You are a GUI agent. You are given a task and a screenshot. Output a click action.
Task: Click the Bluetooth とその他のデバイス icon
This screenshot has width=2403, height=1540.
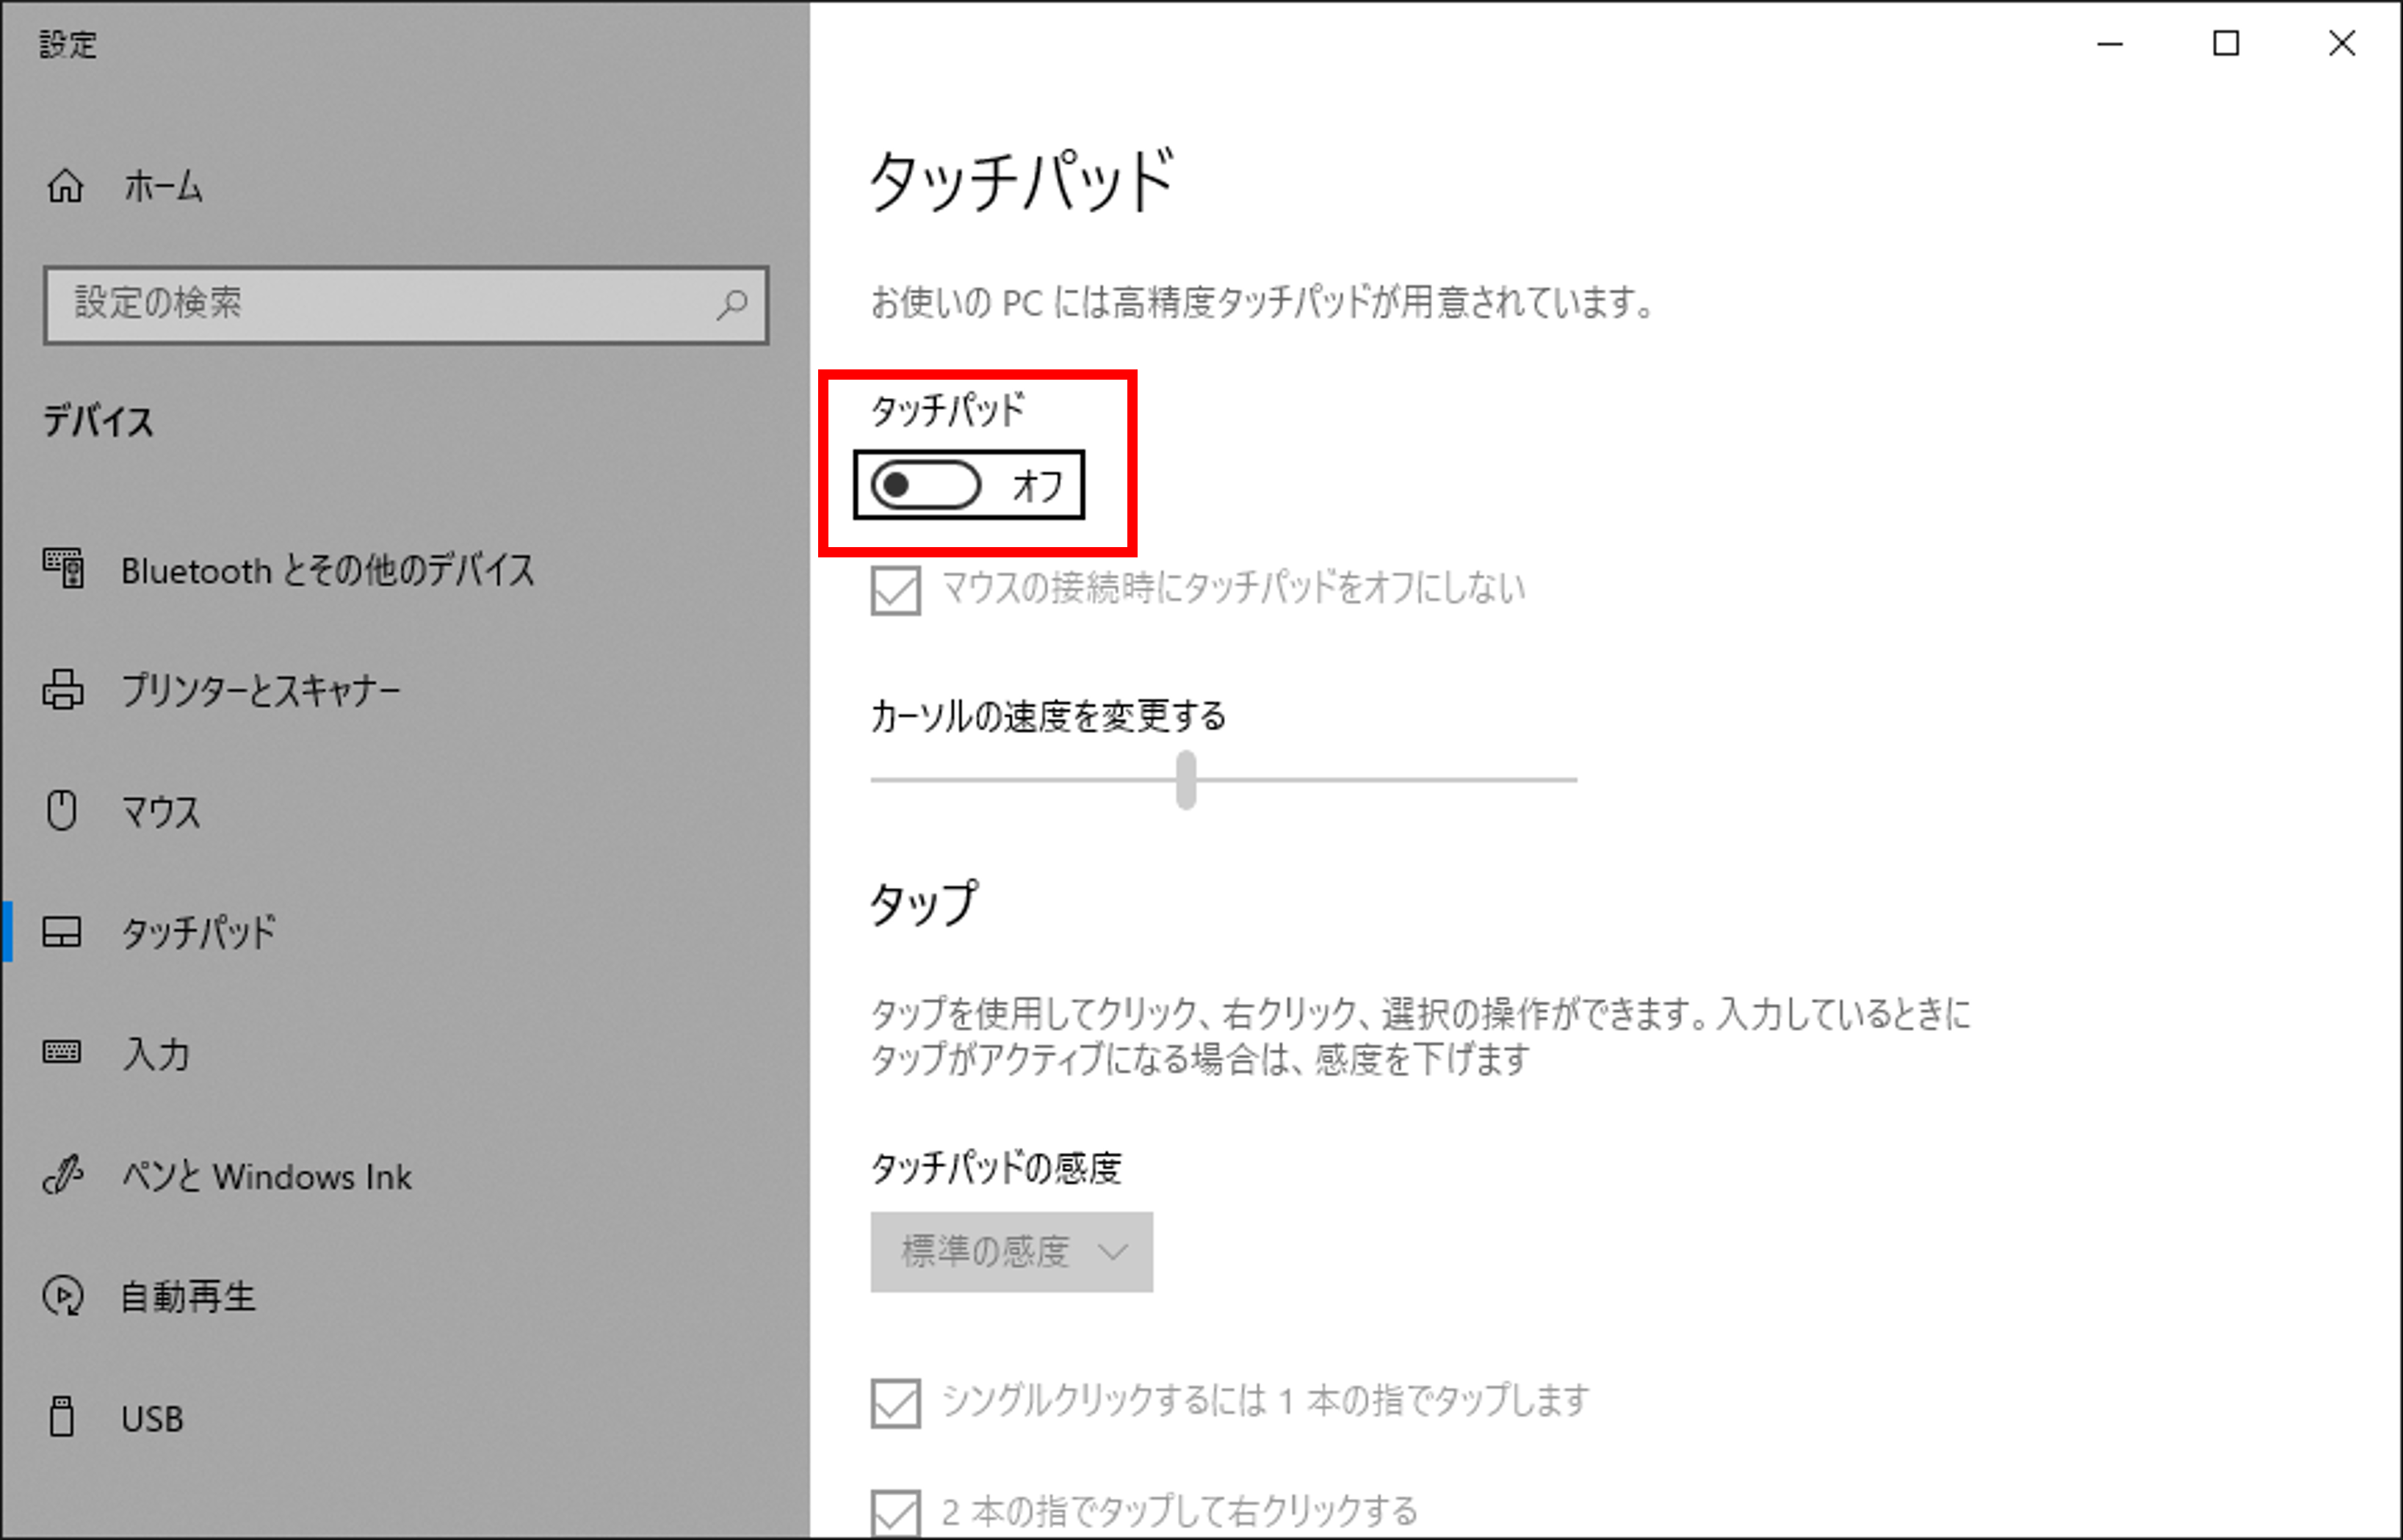pyautogui.click(x=63, y=568)
